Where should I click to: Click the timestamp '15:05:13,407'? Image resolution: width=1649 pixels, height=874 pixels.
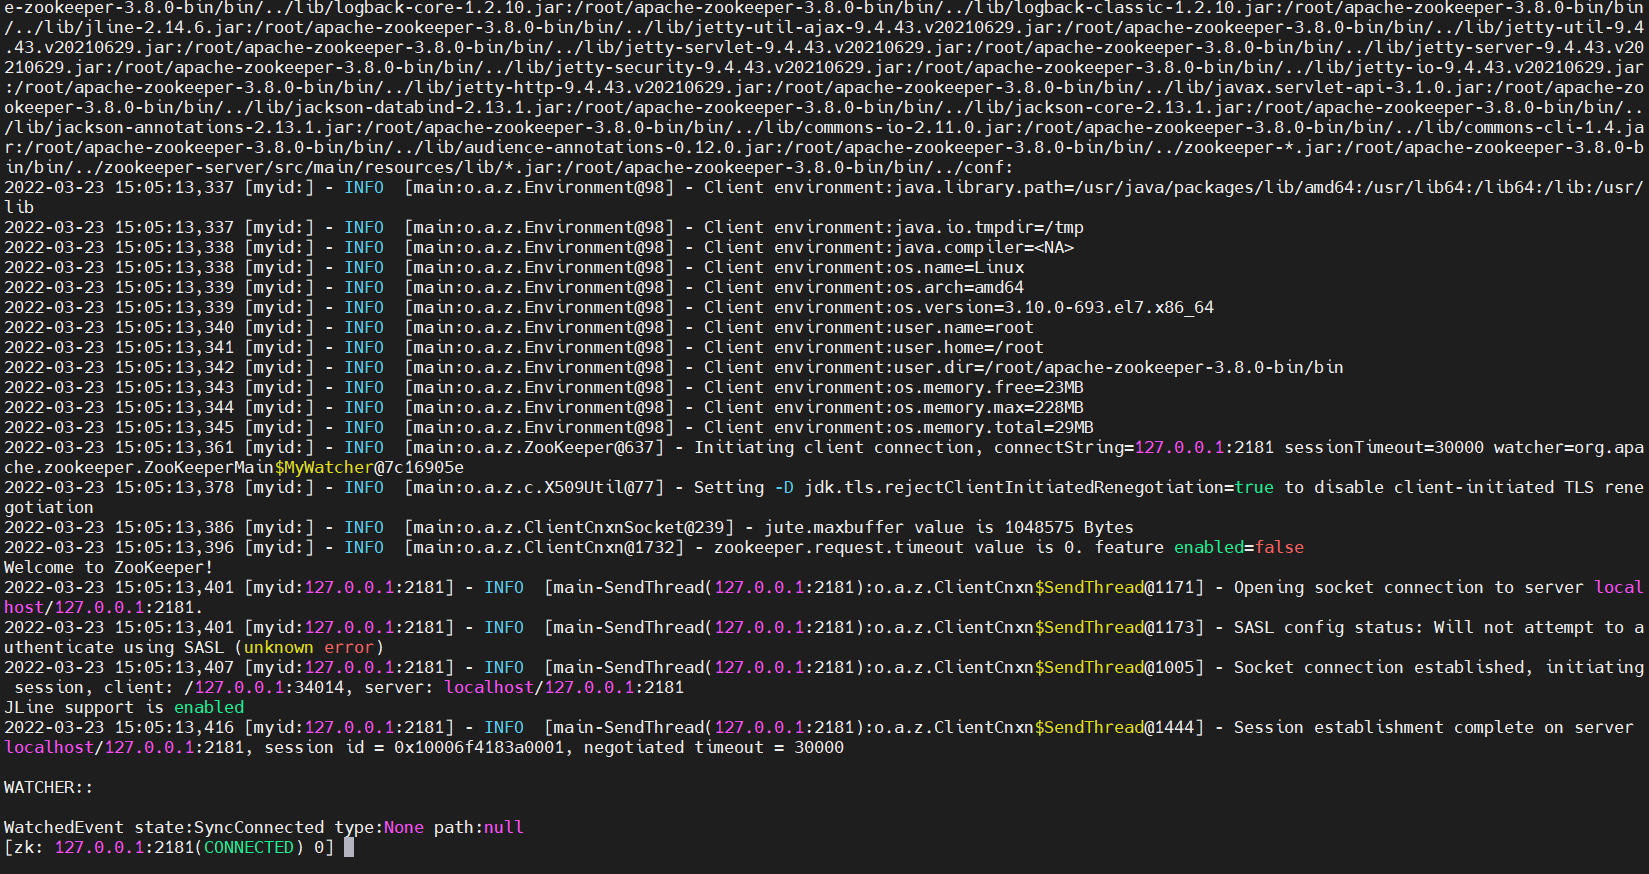174,667
